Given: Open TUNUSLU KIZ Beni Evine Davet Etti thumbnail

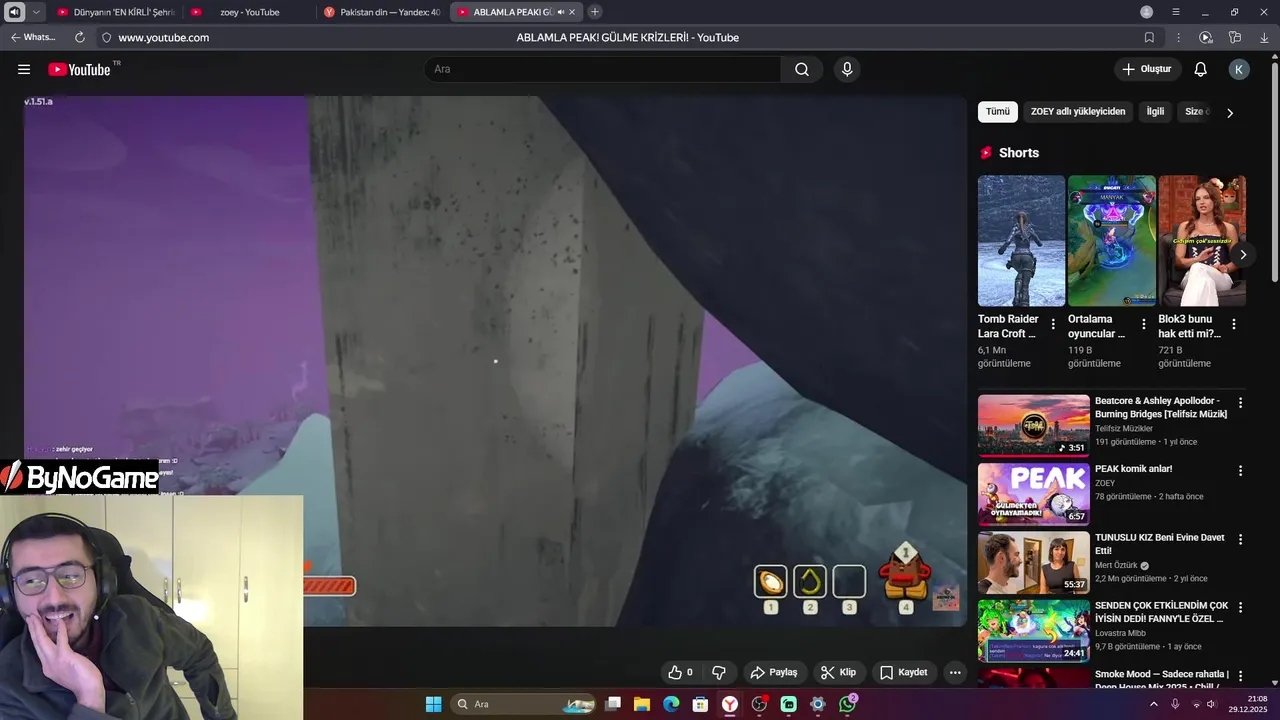Looking at the screenshot, I should click(x=1034, y=562).
